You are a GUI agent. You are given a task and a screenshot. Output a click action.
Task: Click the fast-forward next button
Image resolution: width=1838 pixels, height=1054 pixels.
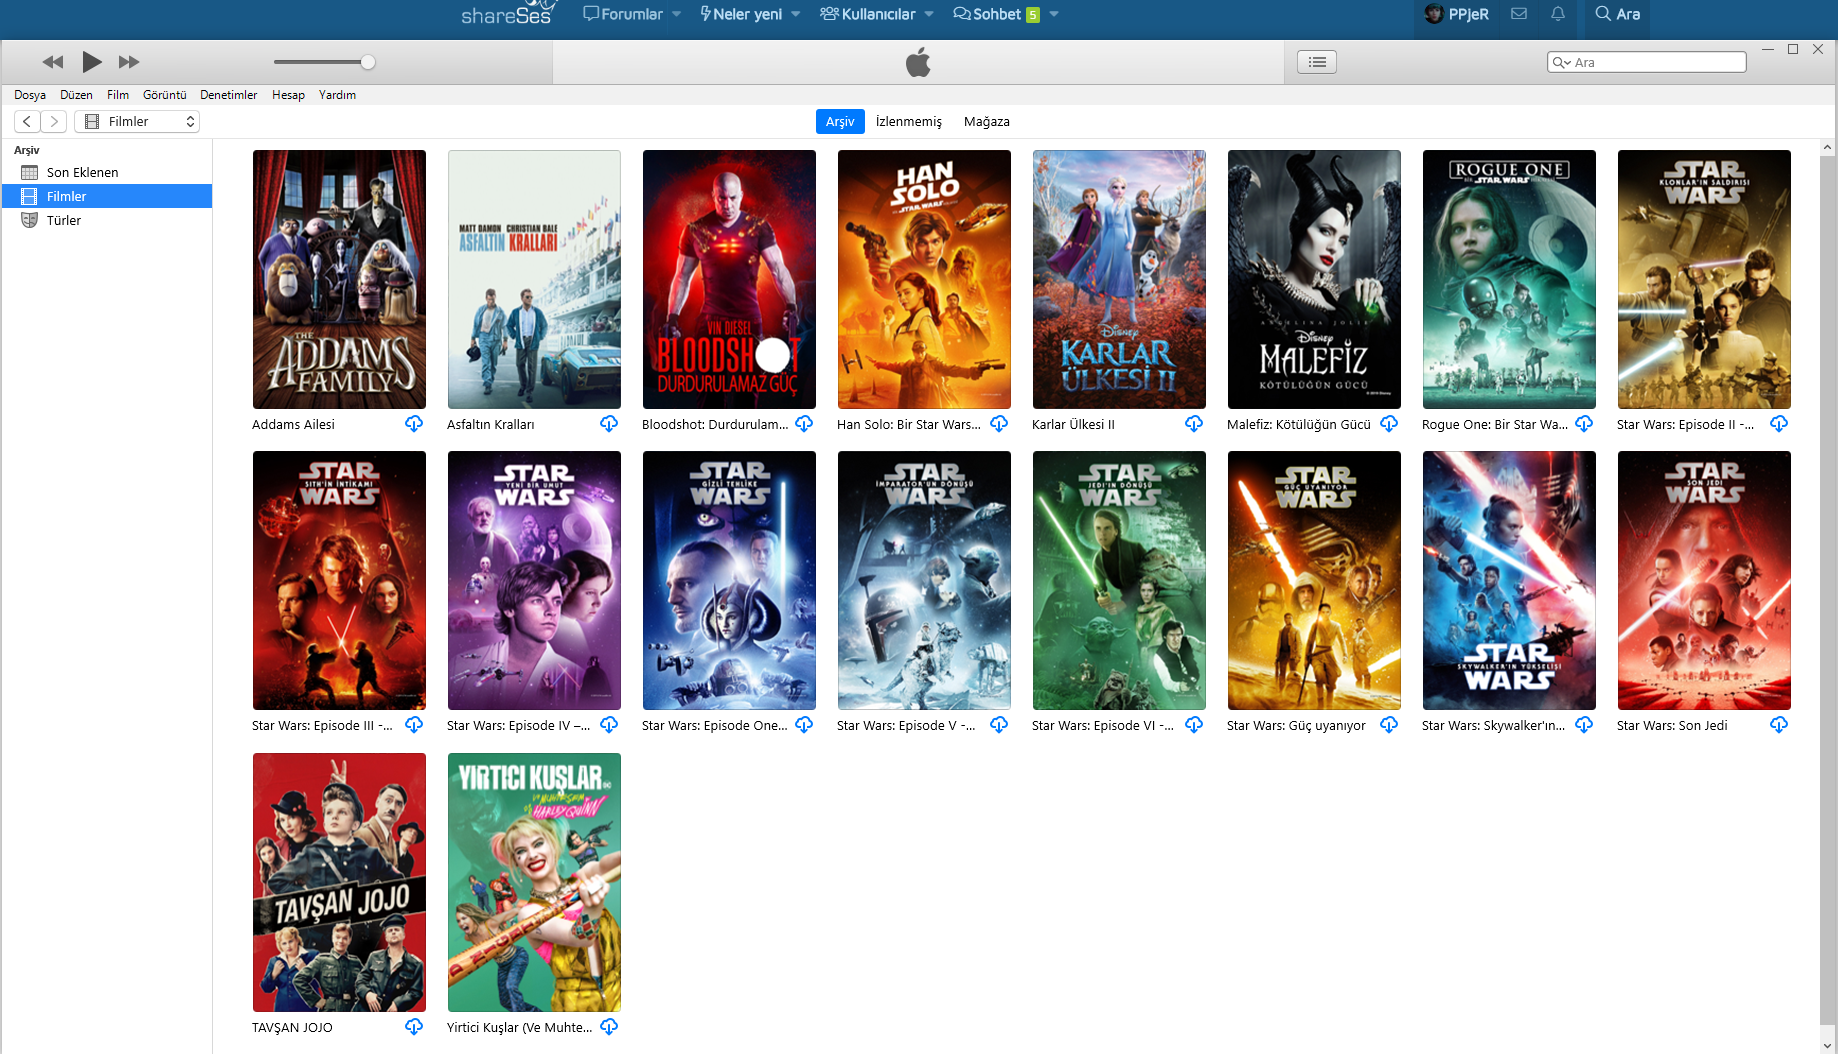pos(129,62)
